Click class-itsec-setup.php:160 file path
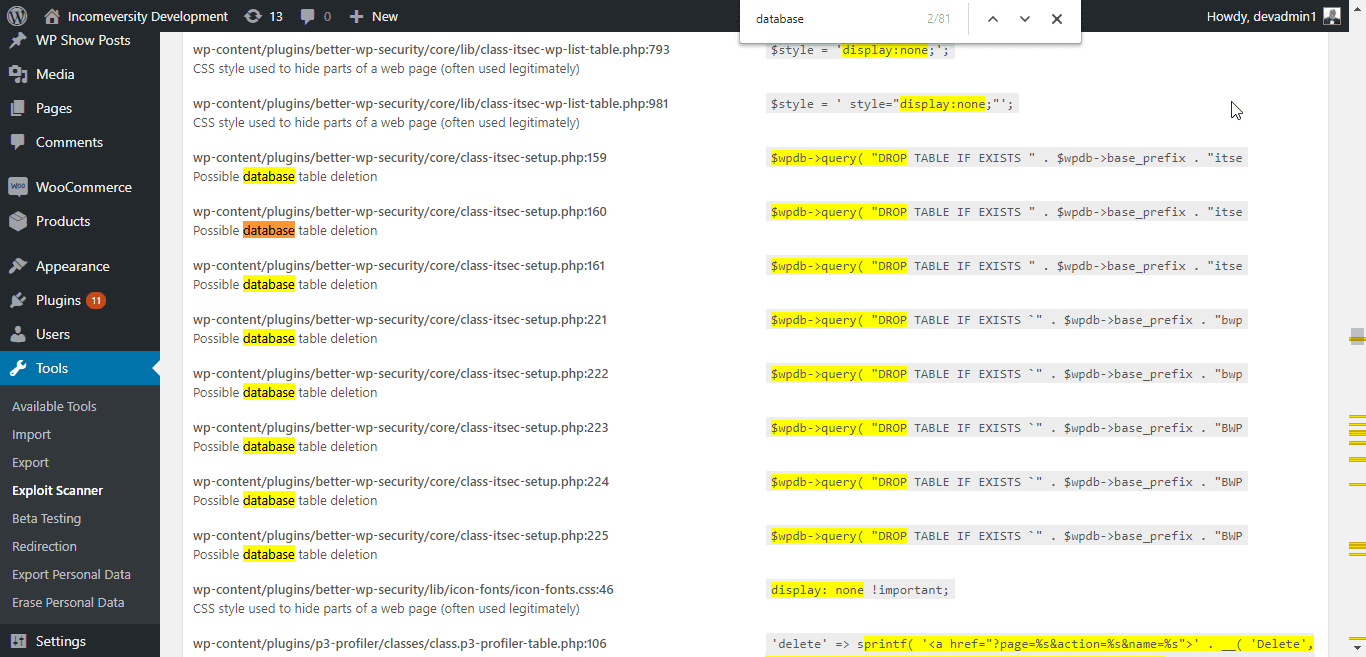Image resolution: width=1366 pixels, height=657 pixels. click(400, 212)
